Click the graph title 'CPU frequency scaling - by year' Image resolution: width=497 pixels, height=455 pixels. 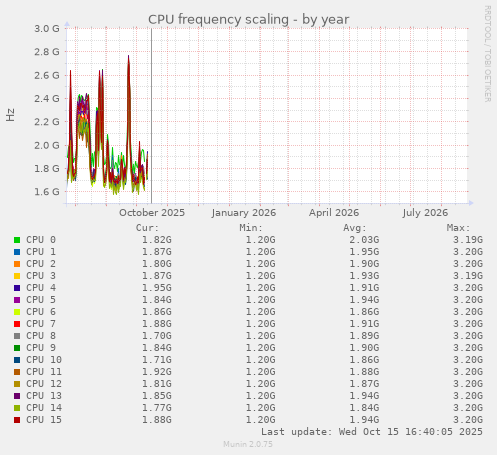(x=248, y=20)
